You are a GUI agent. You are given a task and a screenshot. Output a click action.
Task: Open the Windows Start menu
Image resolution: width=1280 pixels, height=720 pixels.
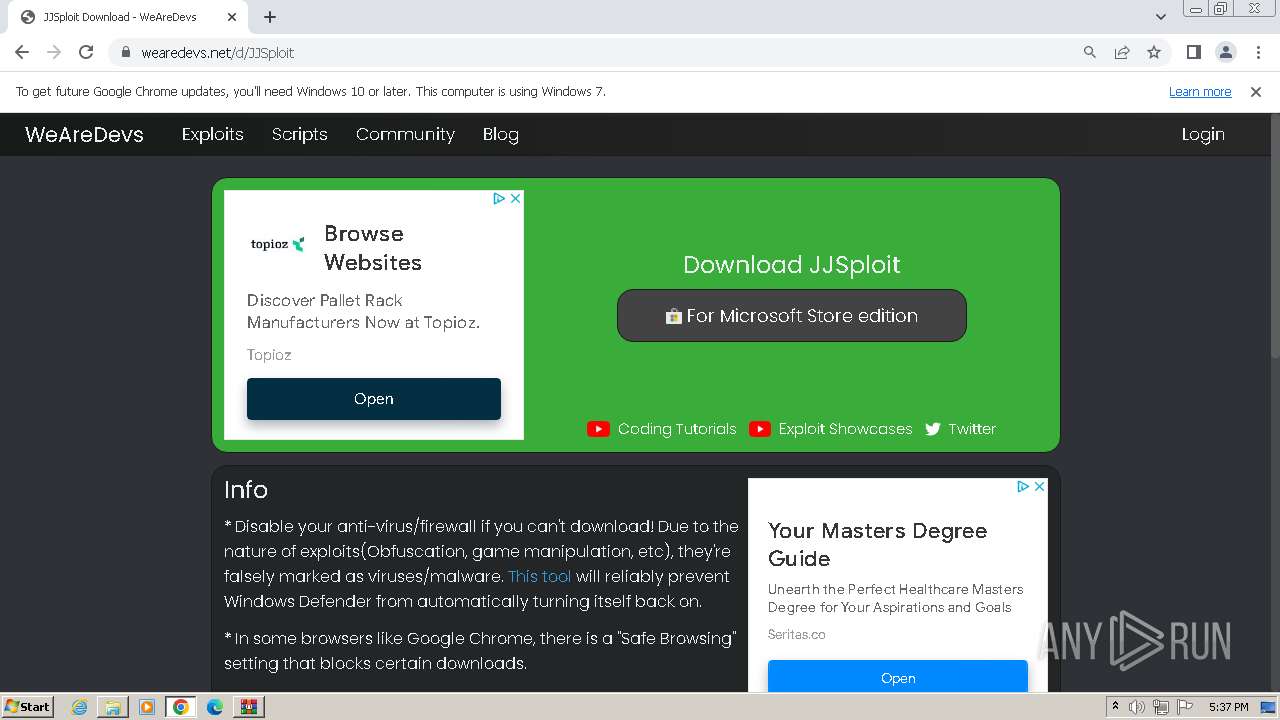(x=28, y=706)
